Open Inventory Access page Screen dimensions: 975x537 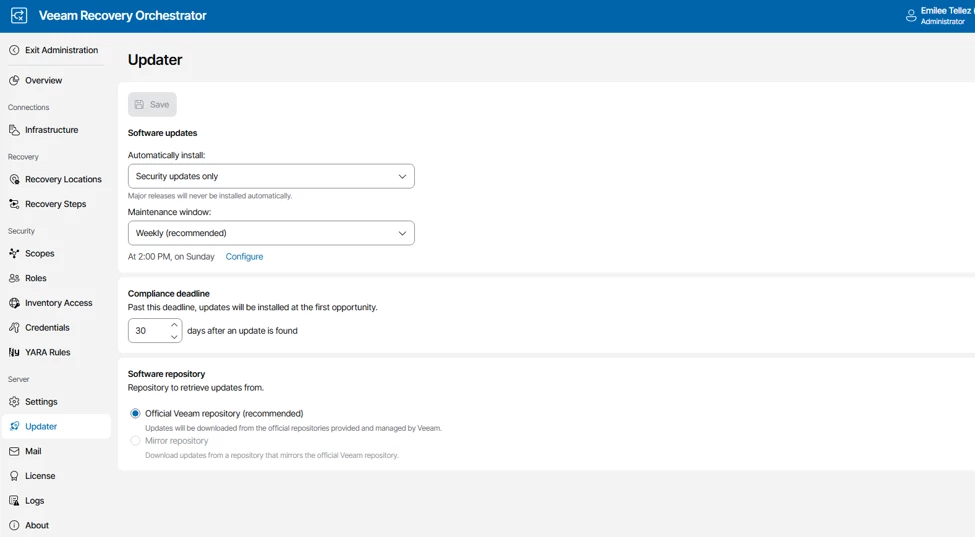pos(56,303)
